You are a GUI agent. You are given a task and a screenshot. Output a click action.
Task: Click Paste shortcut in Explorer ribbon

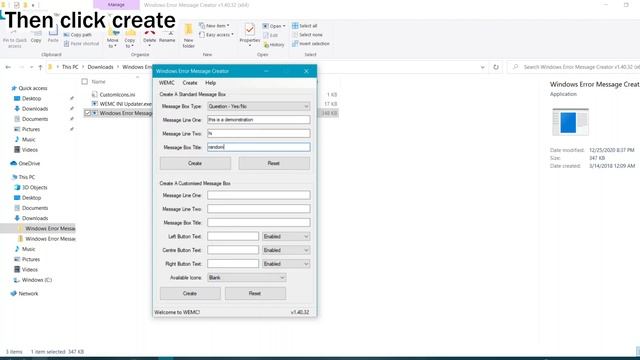point(81,44)
